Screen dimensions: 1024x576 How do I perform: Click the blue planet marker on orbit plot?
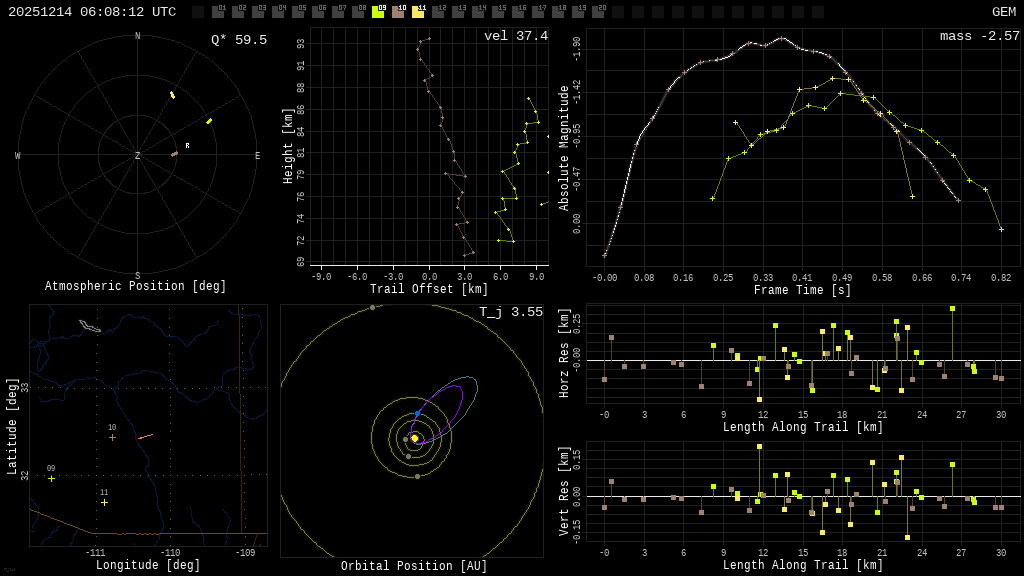[417, 413]
